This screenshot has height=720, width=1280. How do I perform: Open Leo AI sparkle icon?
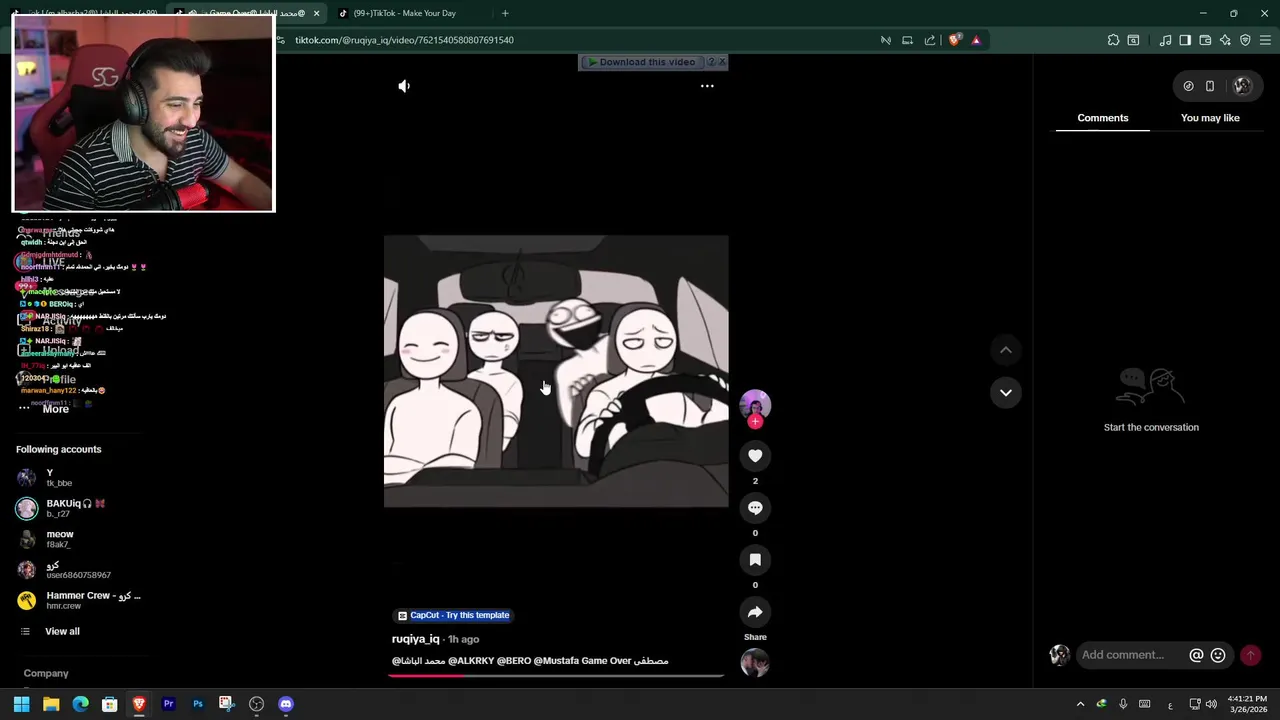(1225, 40)
